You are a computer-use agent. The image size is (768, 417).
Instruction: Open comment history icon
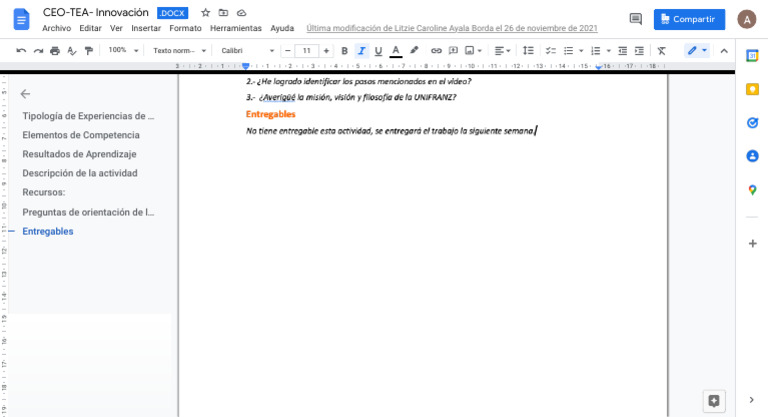pyautogui.click(x=635, y=19)
